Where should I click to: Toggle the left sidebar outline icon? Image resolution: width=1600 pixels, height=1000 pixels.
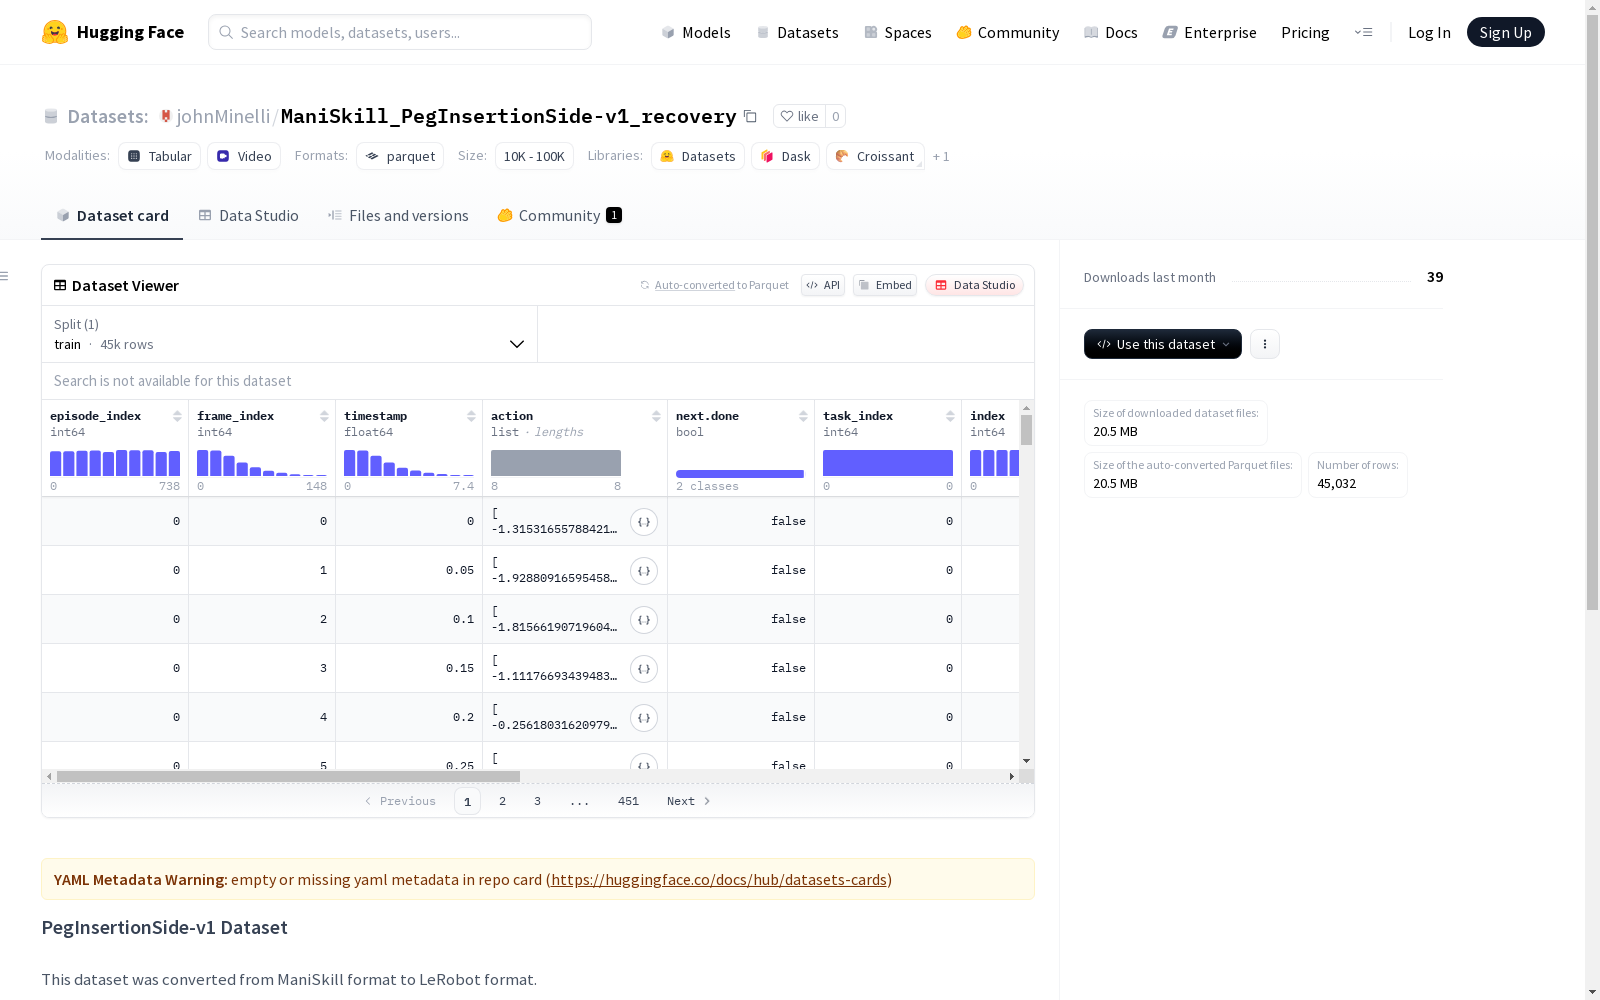point(5,276)
